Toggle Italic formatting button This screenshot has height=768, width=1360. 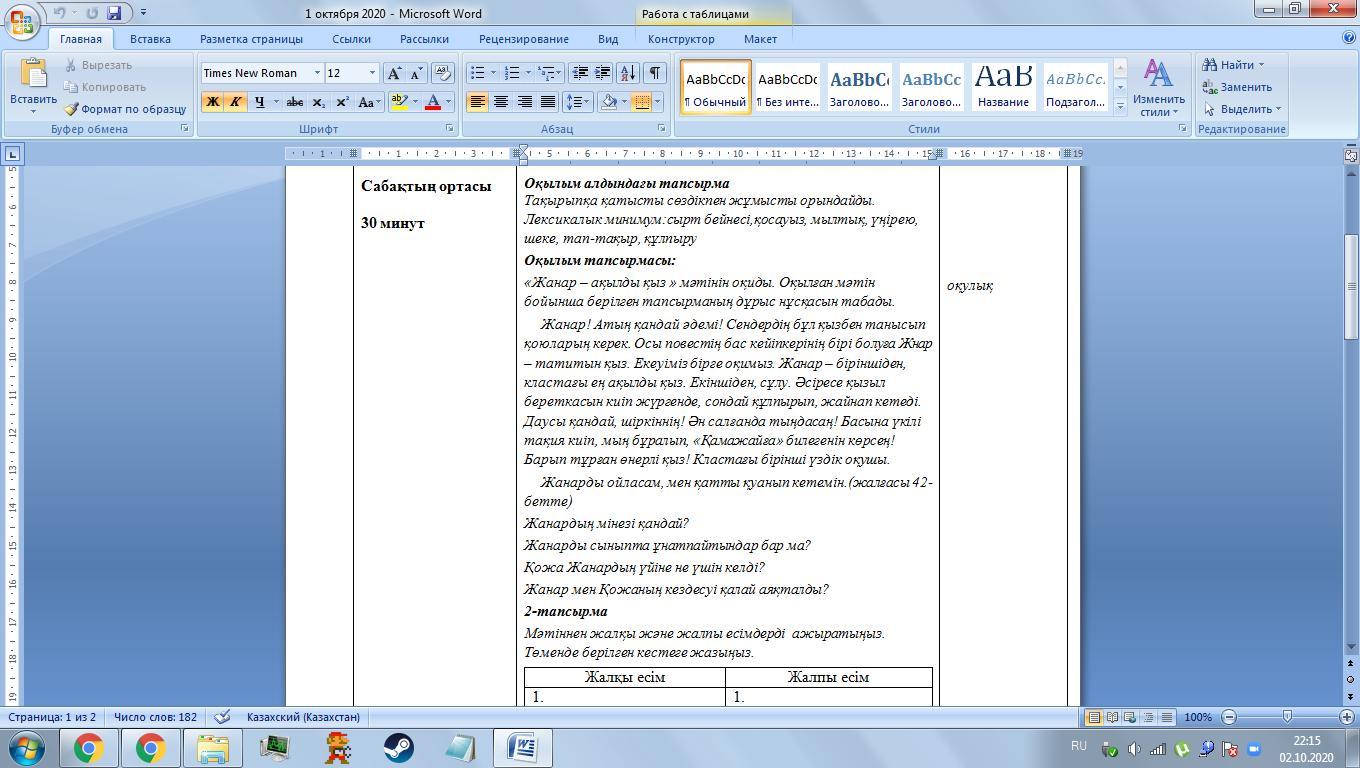(235, 102)
